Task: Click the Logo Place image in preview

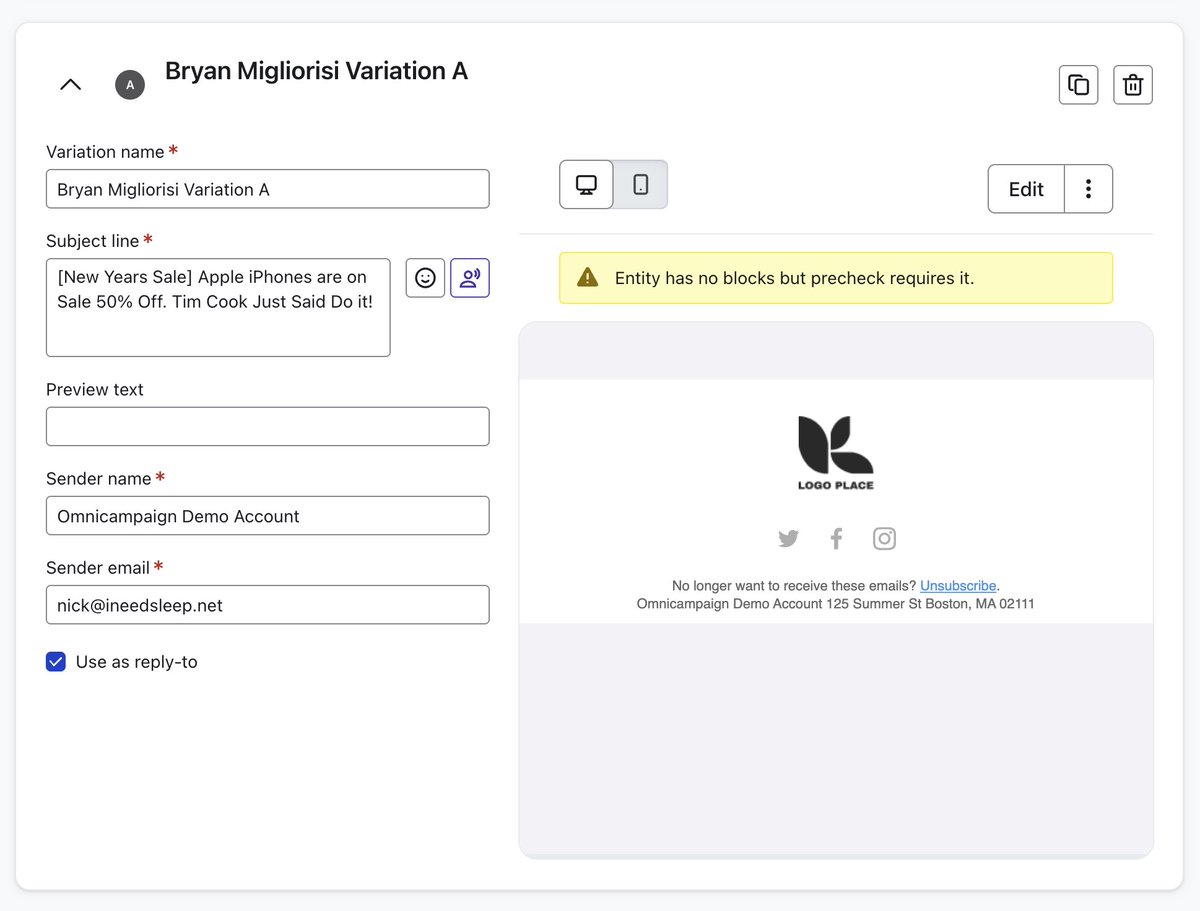Action: coord(836,453)
